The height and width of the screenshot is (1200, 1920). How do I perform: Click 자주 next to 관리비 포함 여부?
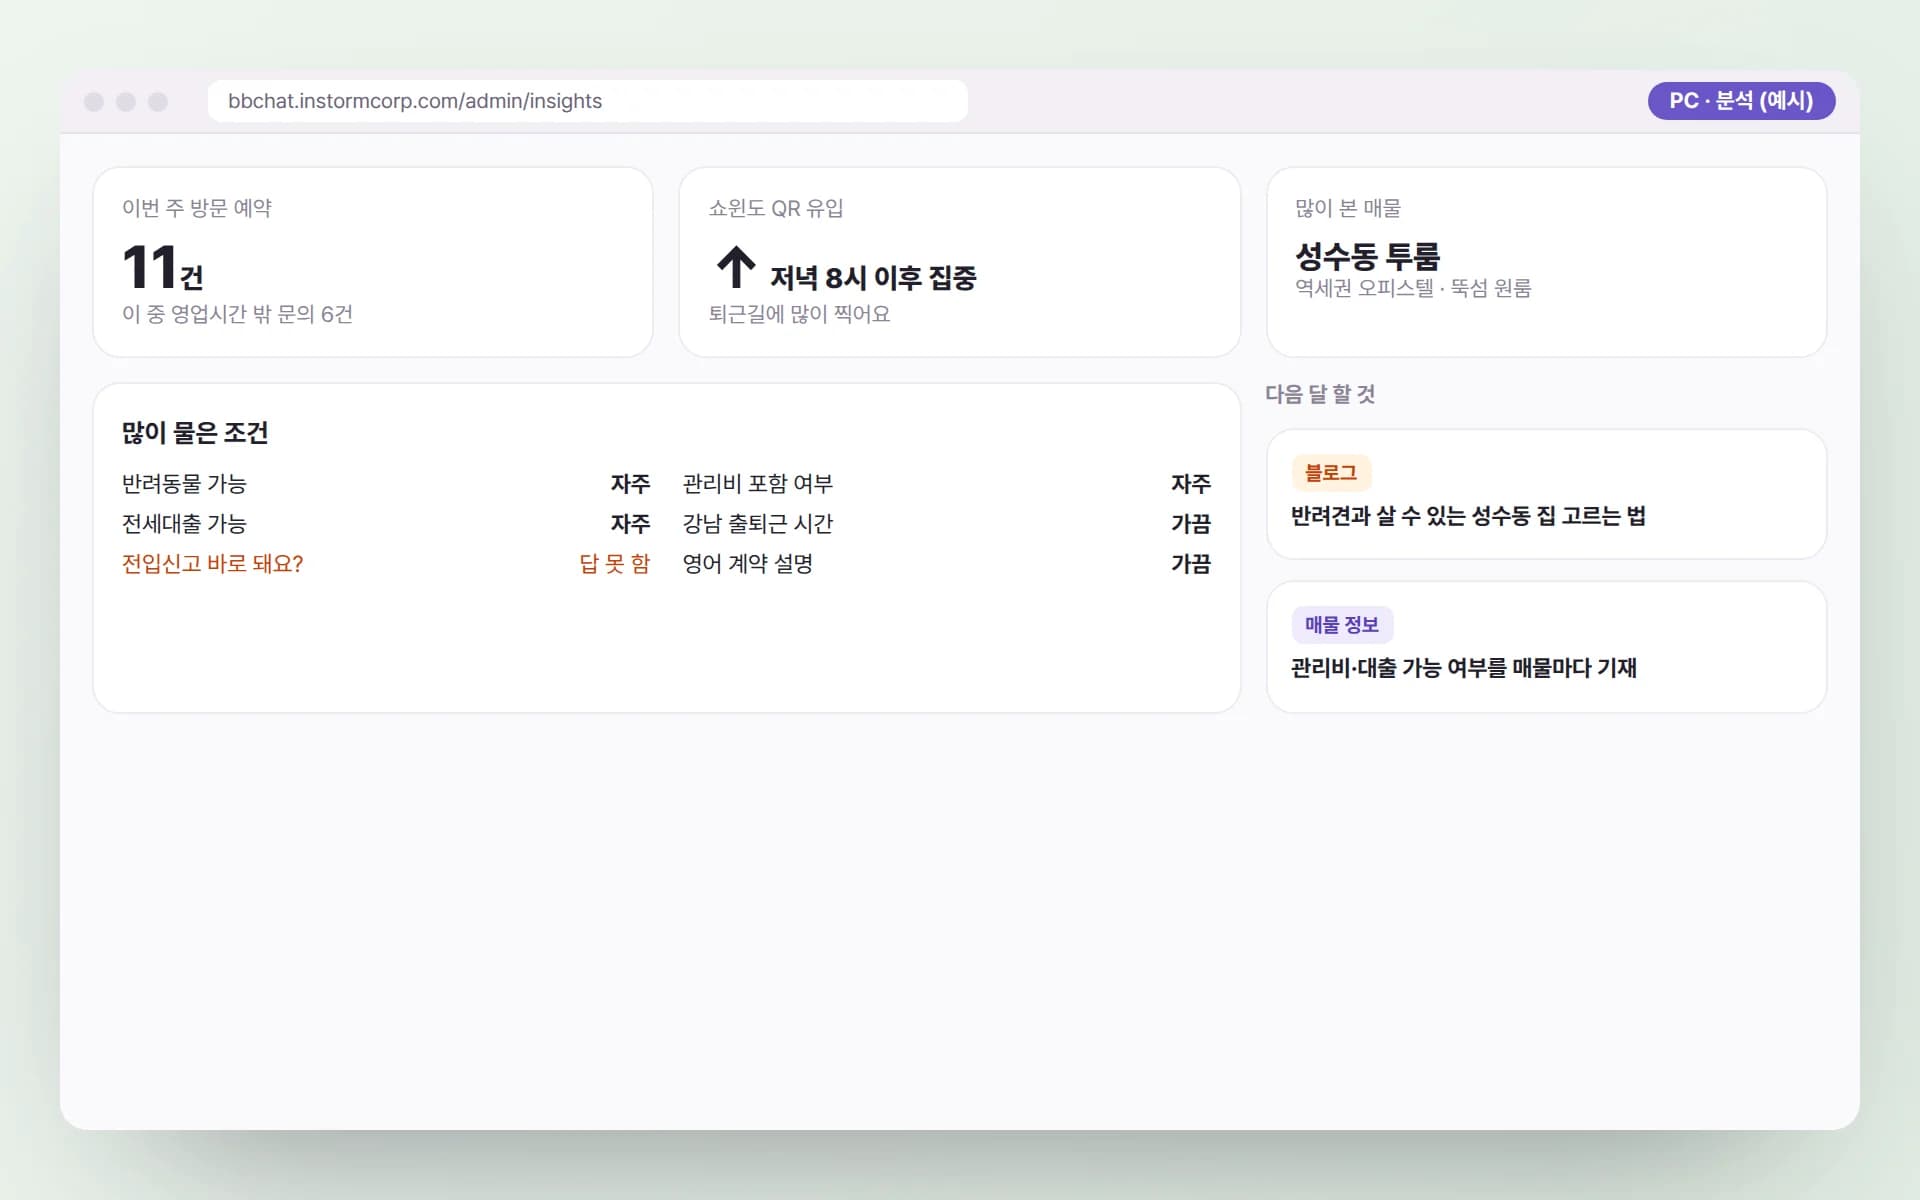click(1191, 484)
